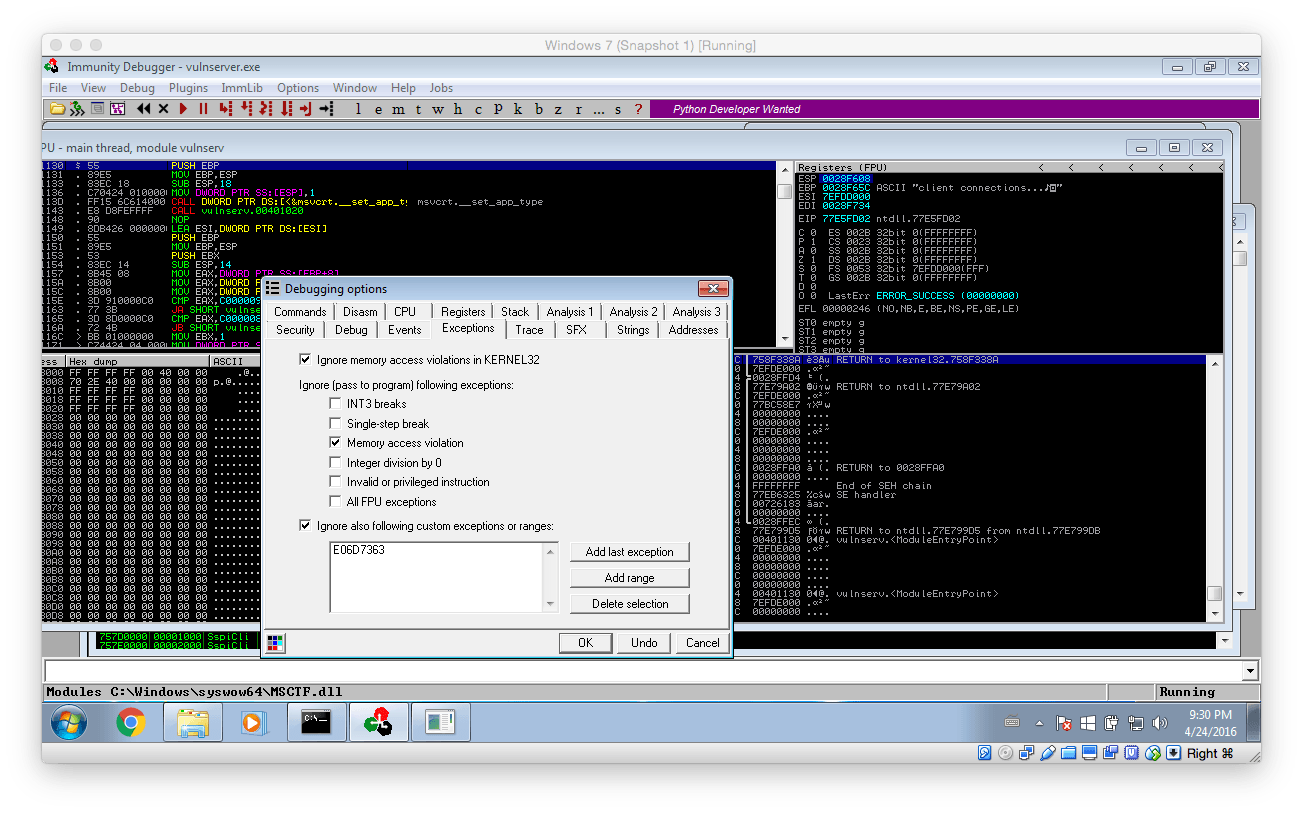Open Google Chrome from the taskbar

tap(130, 722)
